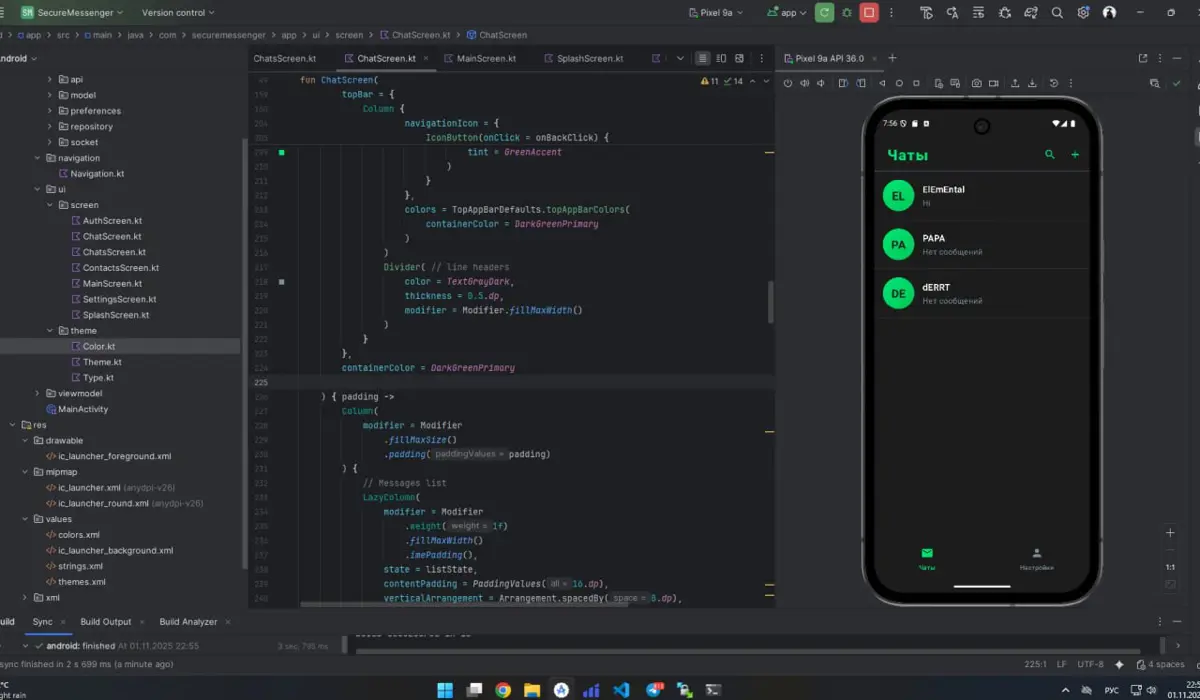Click the emulator Overview square button
Screen dimensions: 1200x700
click(916, 83)
